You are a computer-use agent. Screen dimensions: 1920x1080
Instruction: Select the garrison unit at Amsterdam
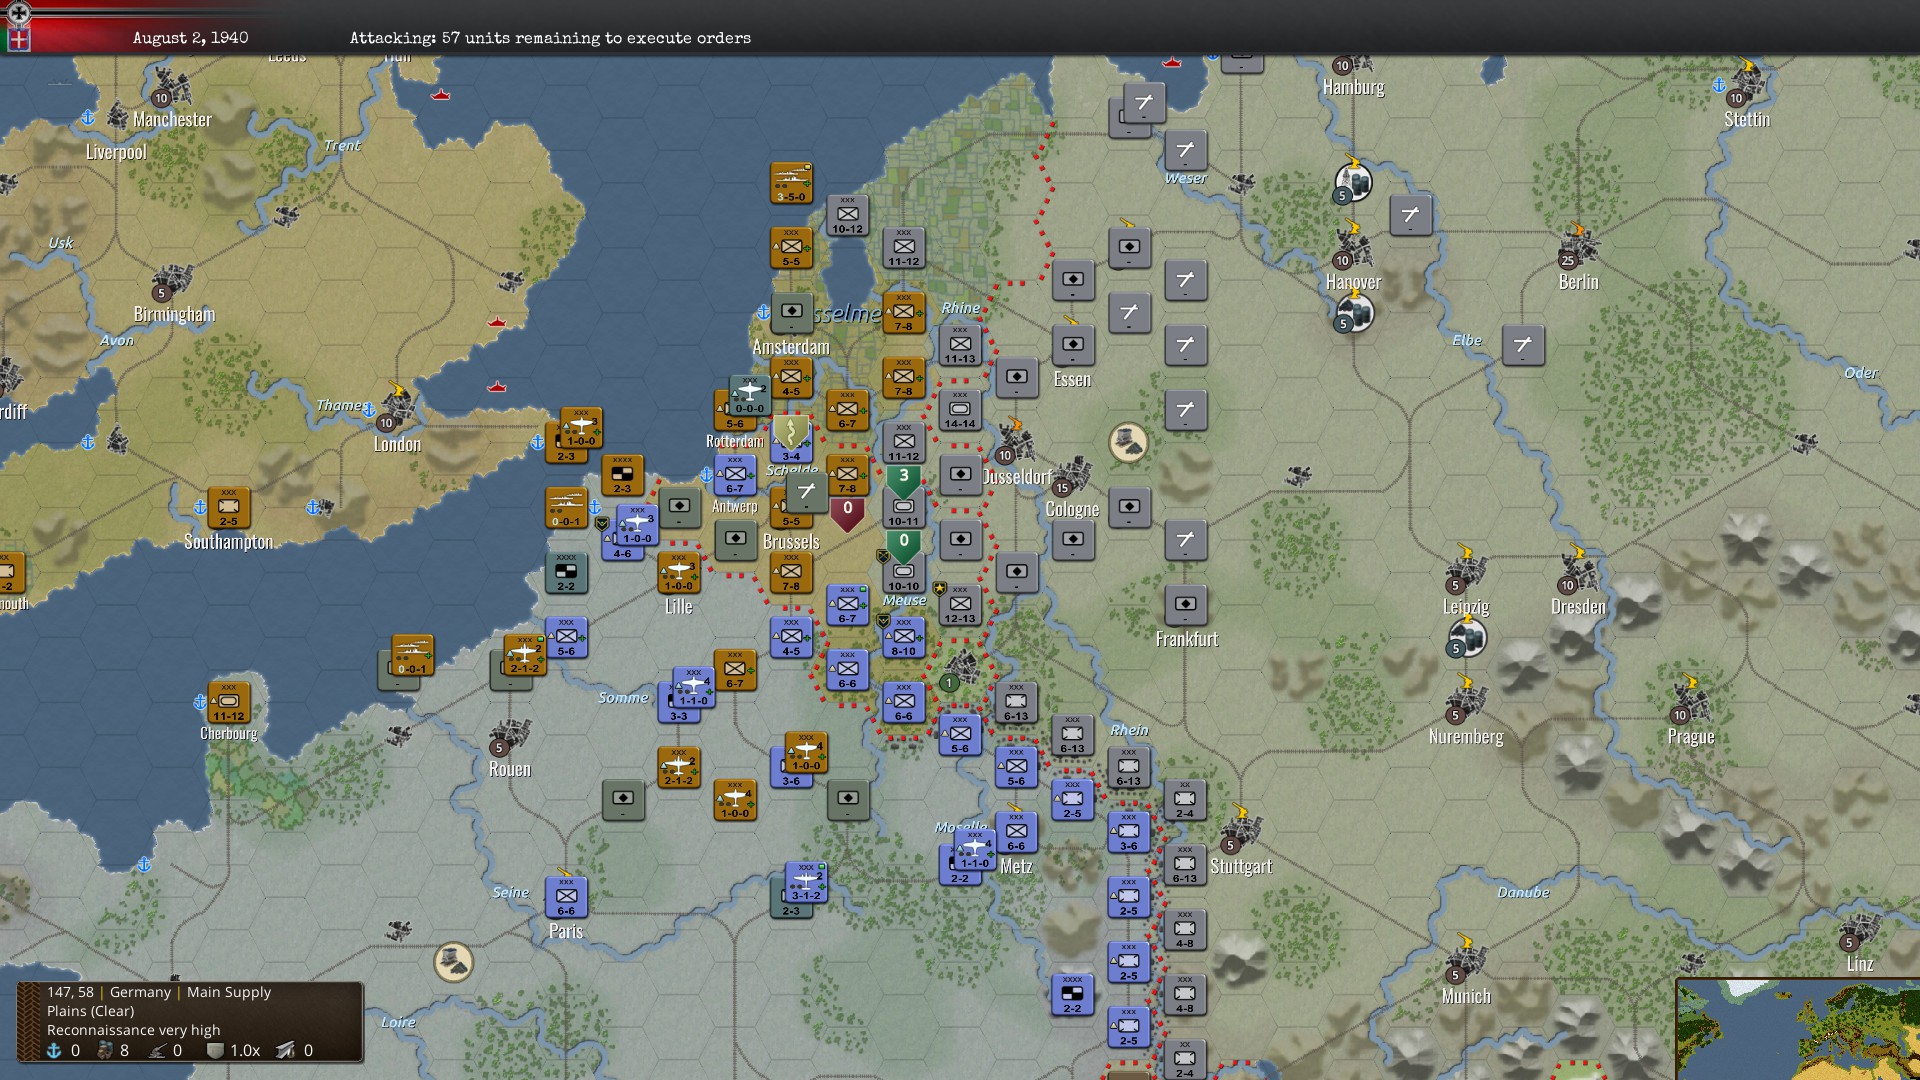click(x=791, y=312)
